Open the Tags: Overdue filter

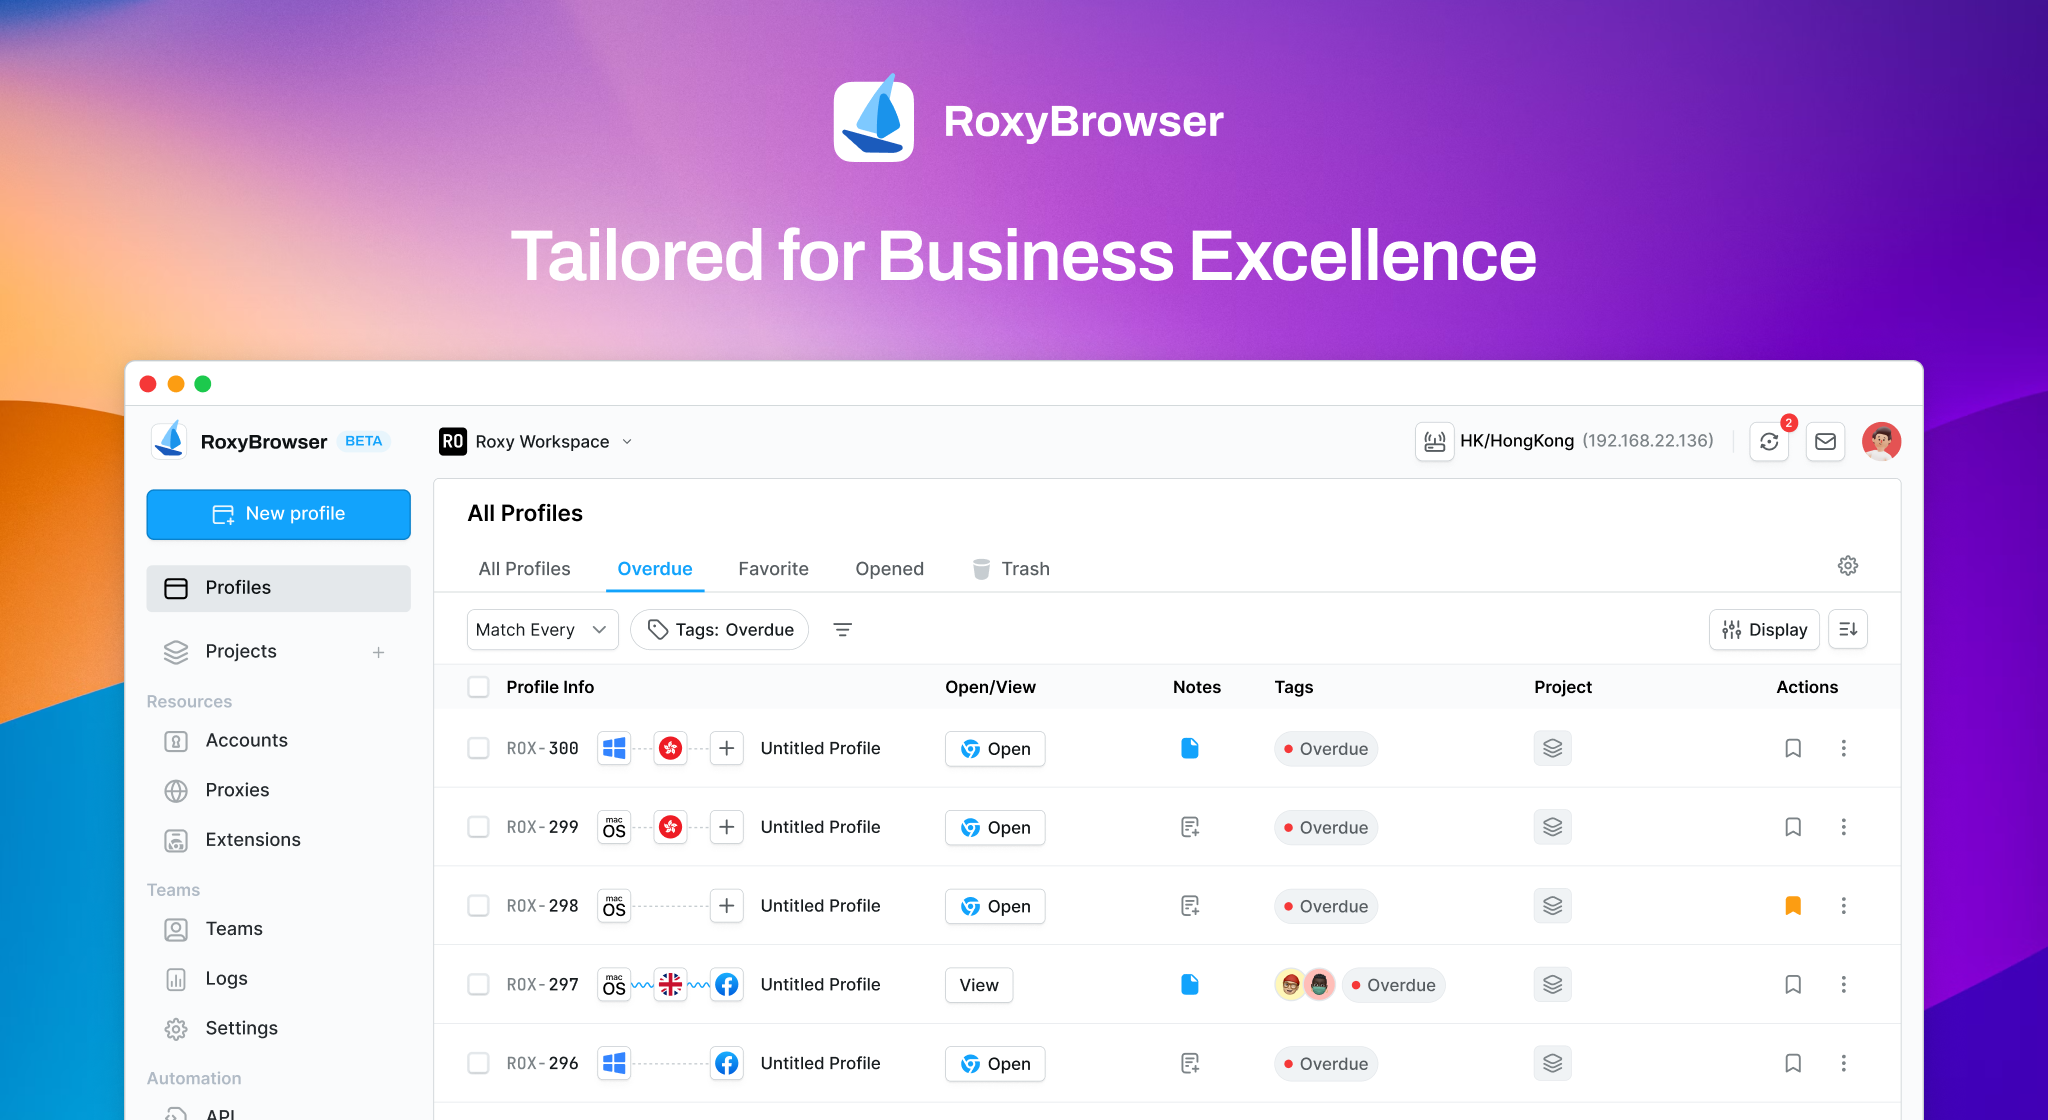point(720,630)
